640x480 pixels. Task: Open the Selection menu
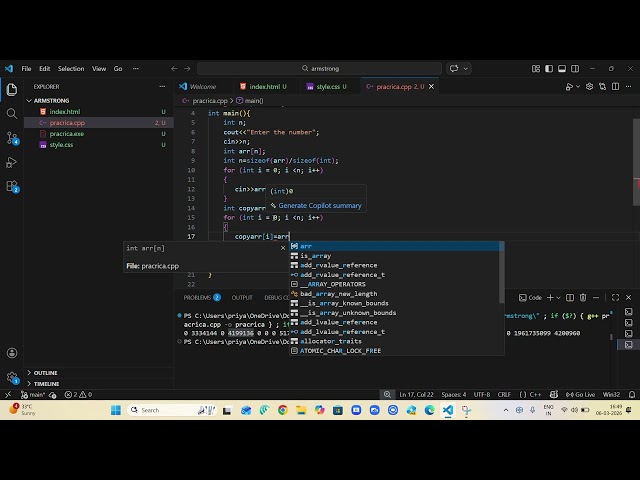tap(71, 69)
